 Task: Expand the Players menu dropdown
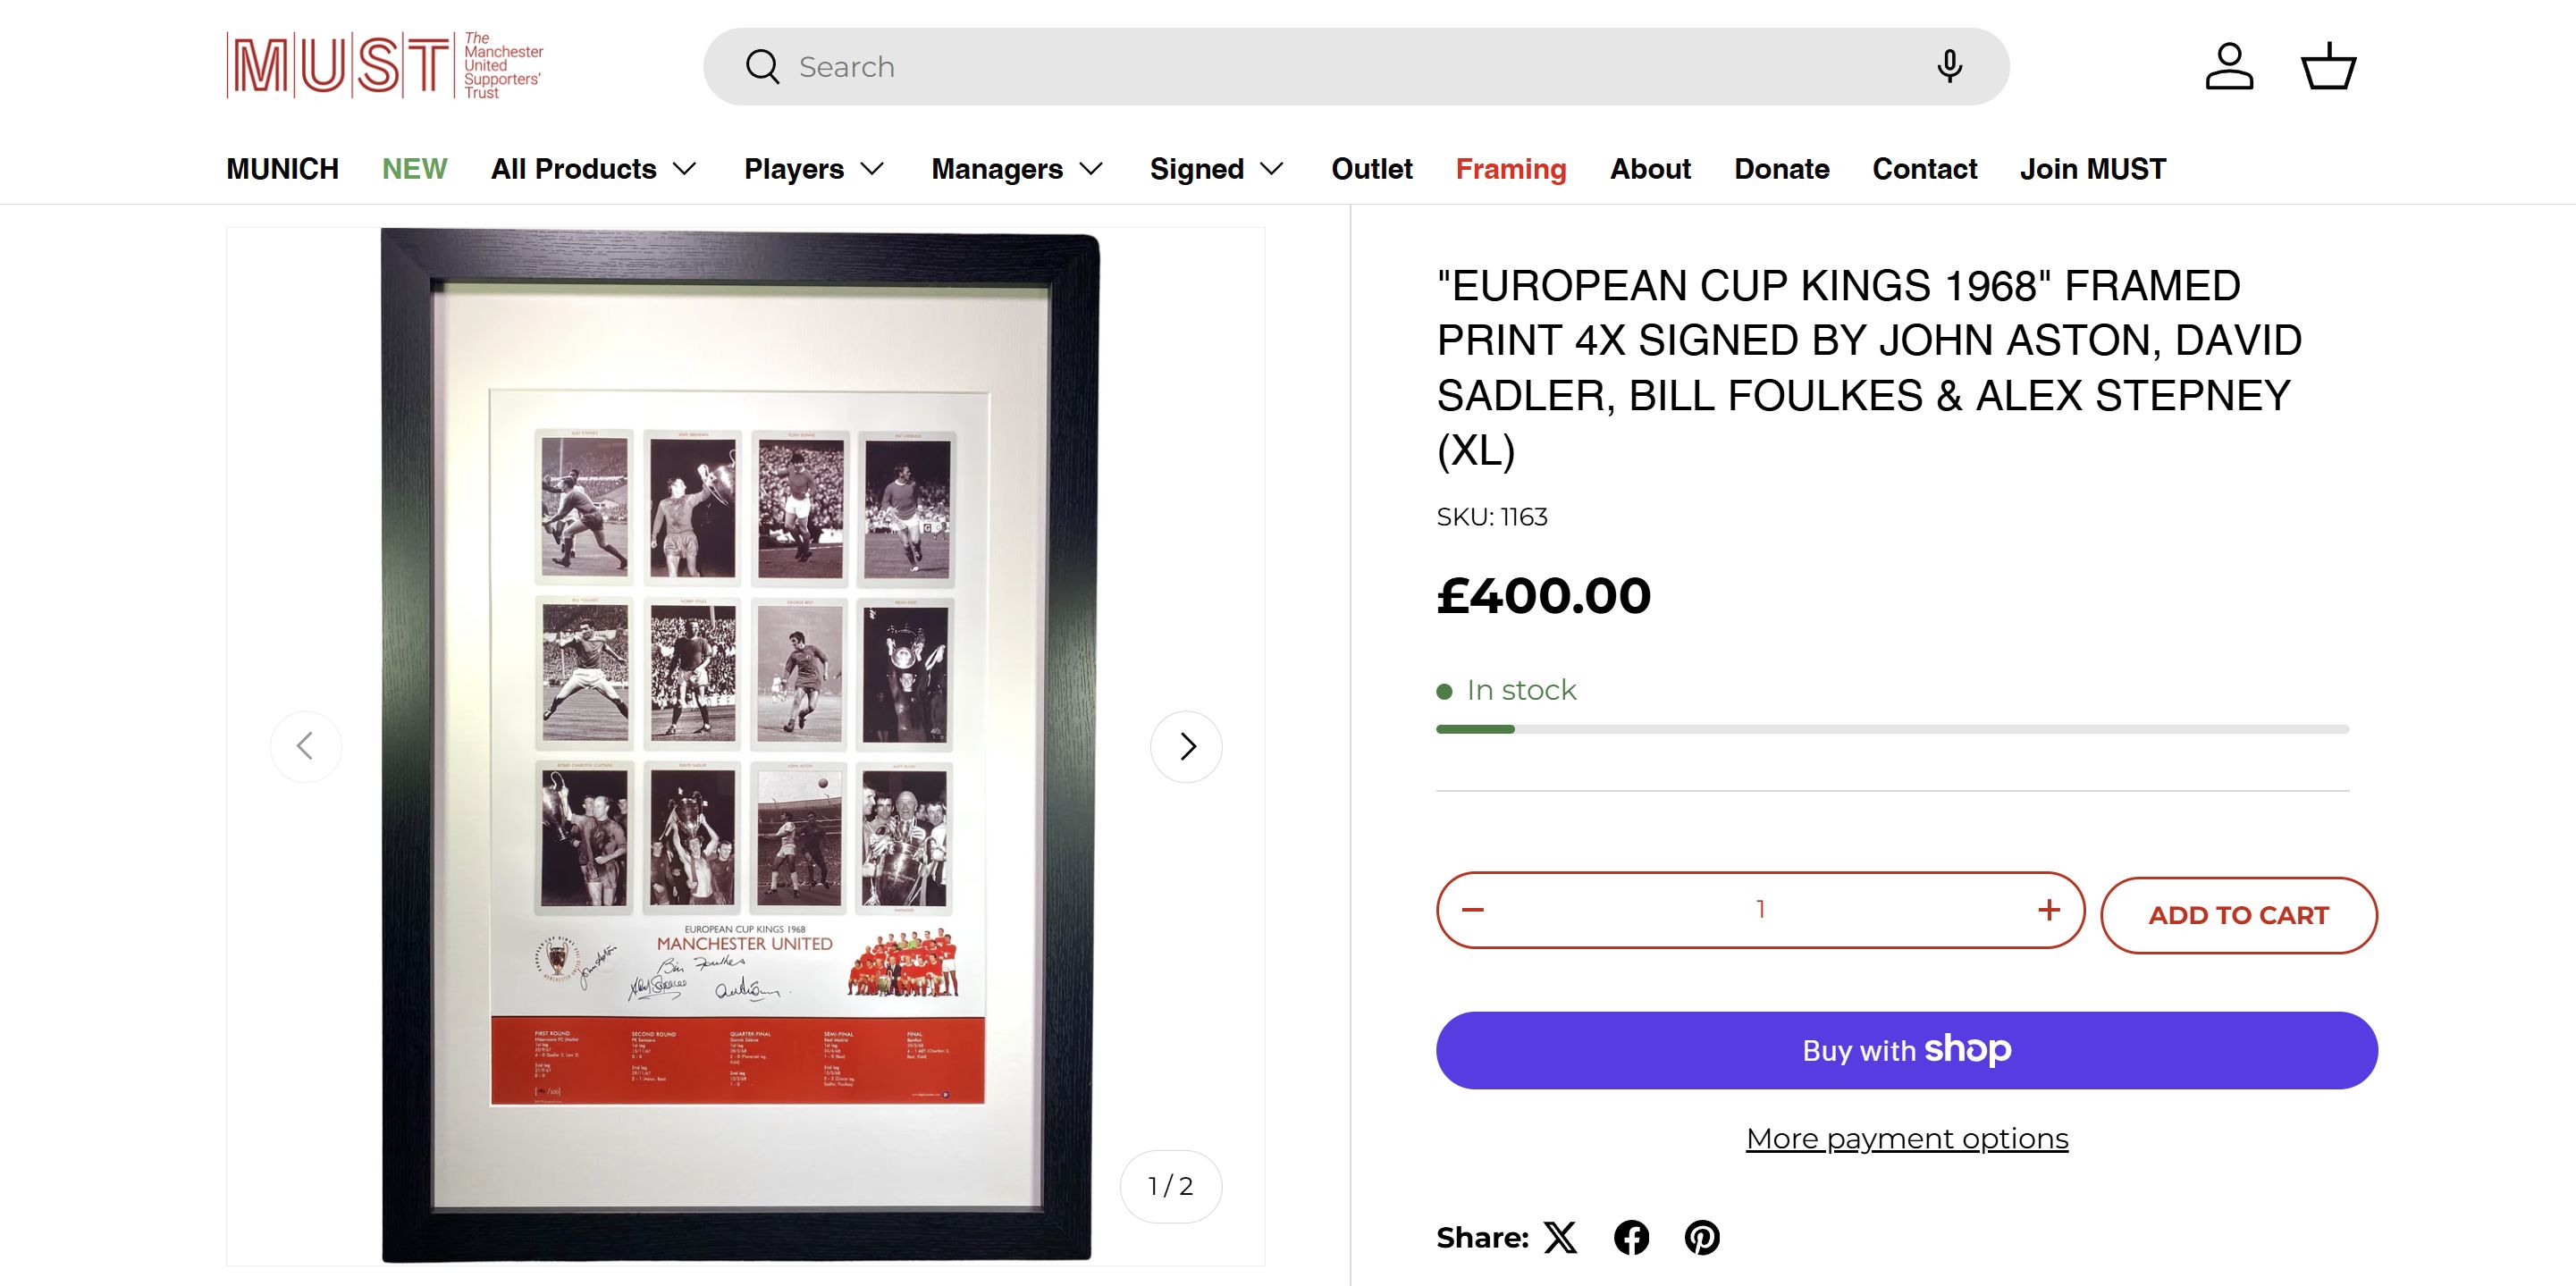tap(814, 169)
